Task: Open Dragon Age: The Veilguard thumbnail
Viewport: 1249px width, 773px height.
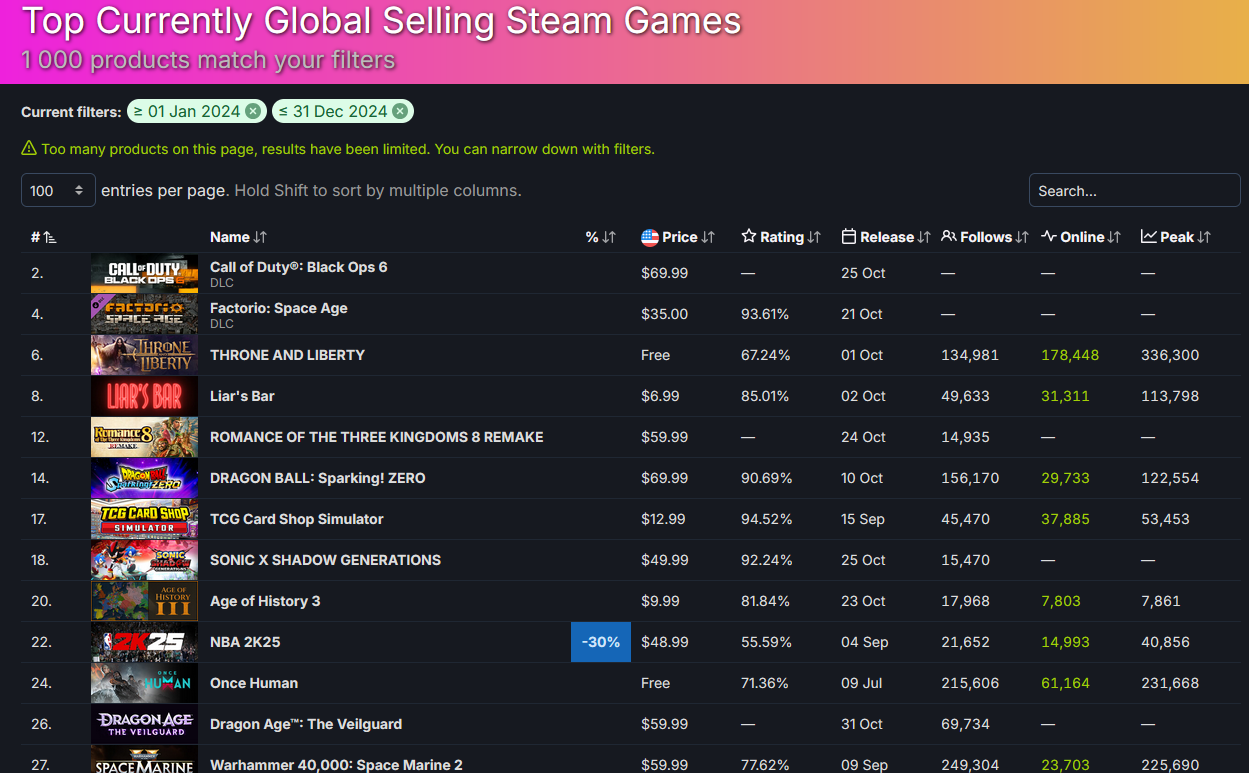Action: pos(144,724)
